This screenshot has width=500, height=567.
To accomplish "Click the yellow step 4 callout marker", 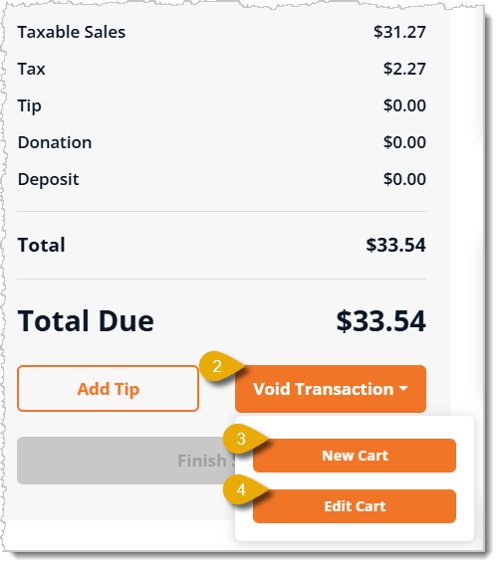I will click(x=242, y=489).
